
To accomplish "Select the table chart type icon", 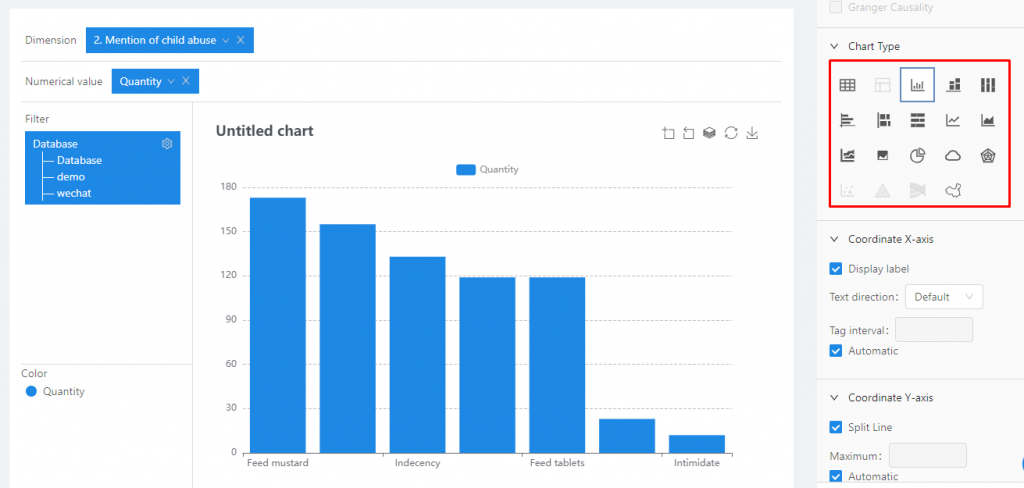I will [847, 86].
